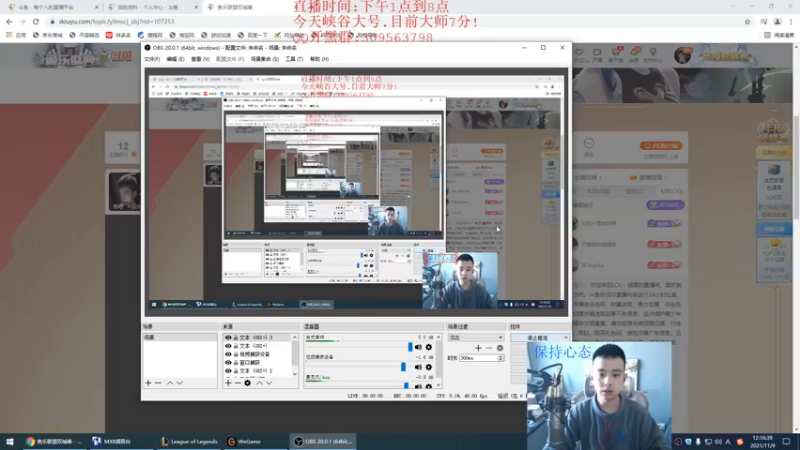
Task: Move scene up with the Scenes panel arrow
Action: pyautogui.click(x=170, y=383)
